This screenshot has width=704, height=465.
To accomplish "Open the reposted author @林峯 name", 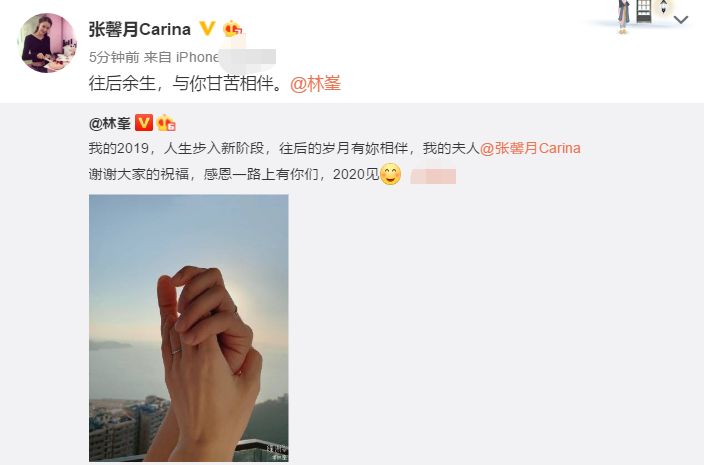I will click(110, 123).
